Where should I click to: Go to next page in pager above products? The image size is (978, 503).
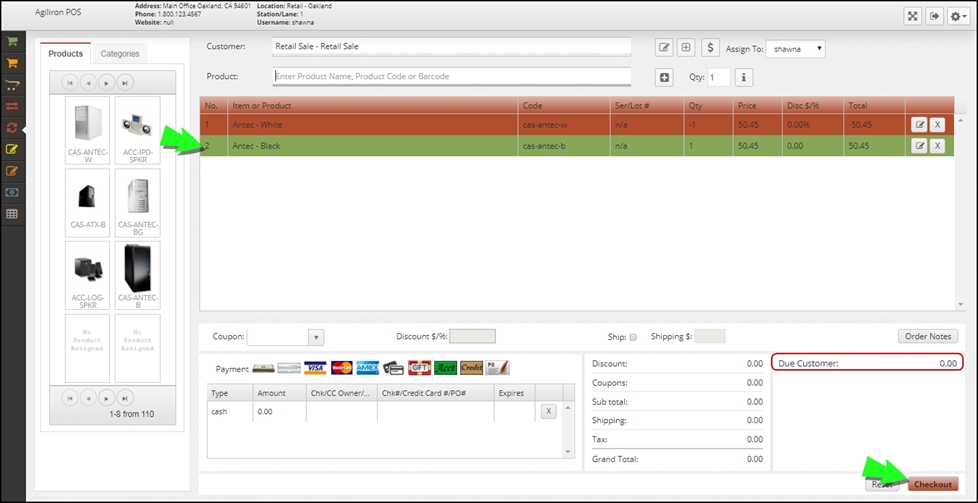point(107,82)
